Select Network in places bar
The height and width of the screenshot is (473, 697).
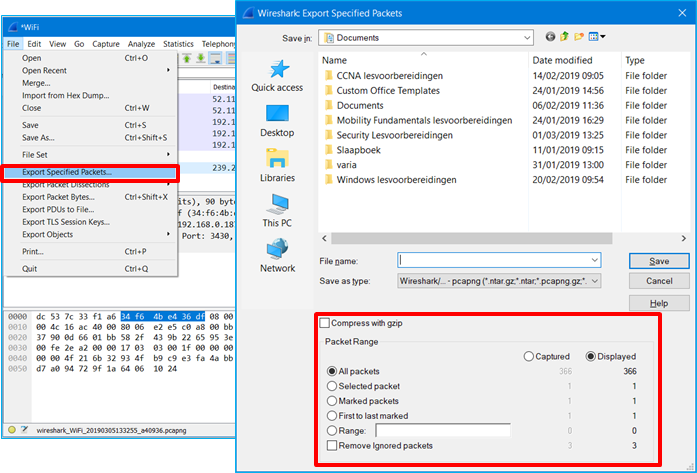[x=277, y=256]
